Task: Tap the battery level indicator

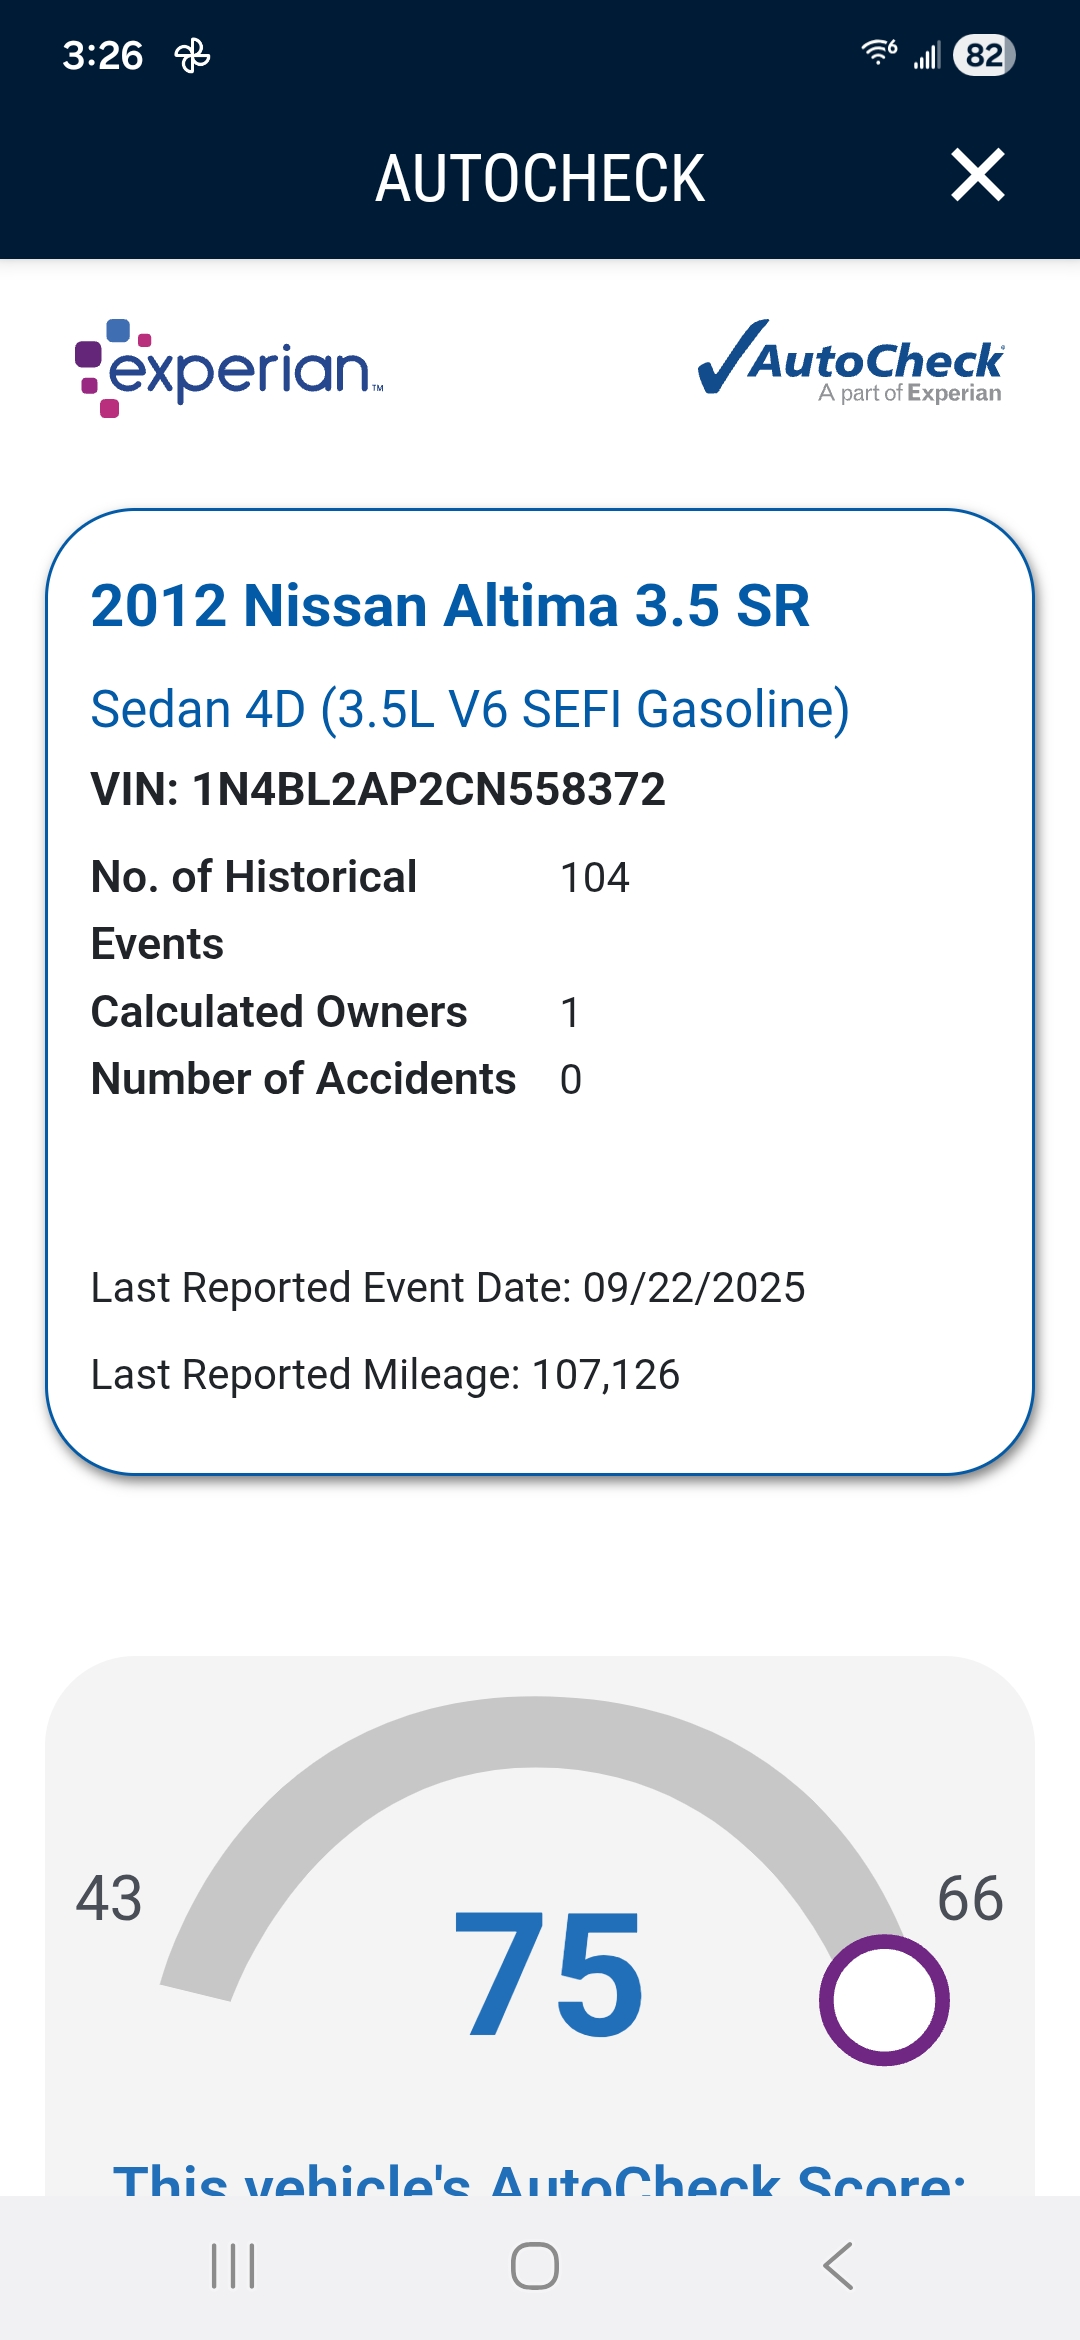Action: pos(984,55)
